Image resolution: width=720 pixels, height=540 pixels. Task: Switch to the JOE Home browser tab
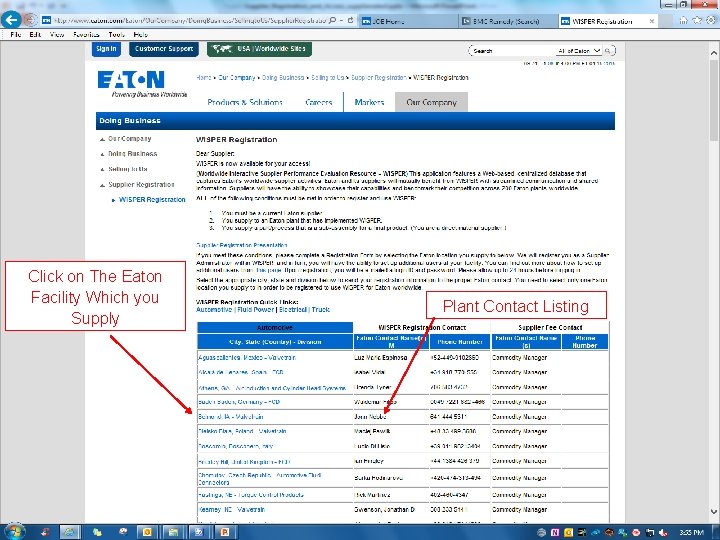tap(408, 21)
